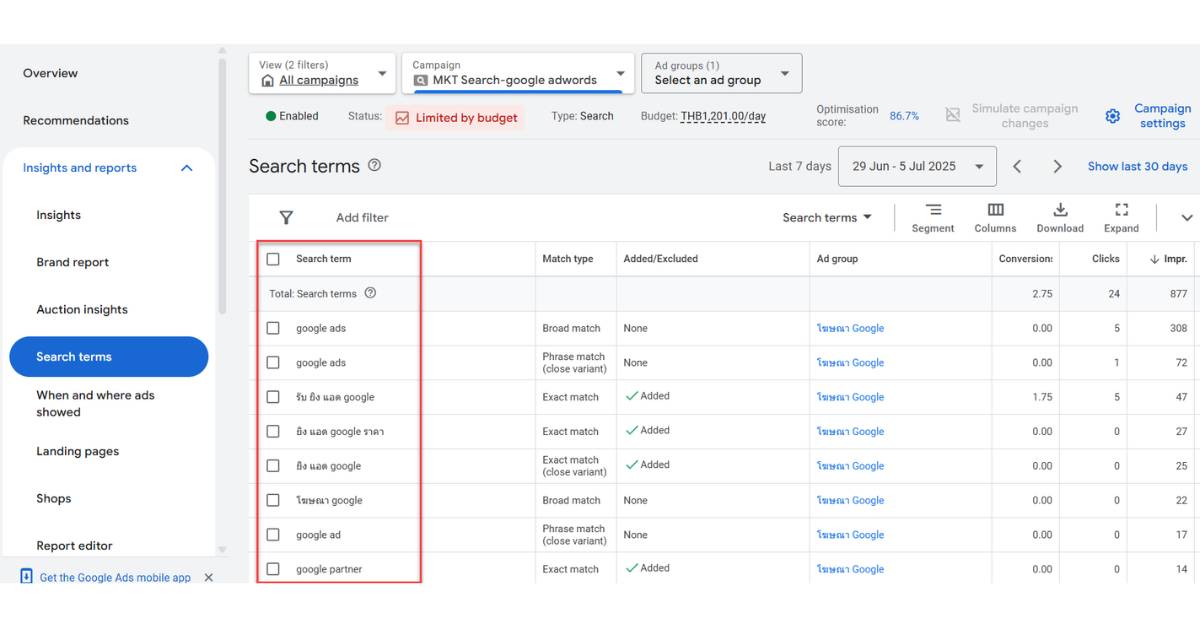This screenshot has width=1200, height=627.
Task: Open When and where ads showed
Action: (x=95, y=403)
